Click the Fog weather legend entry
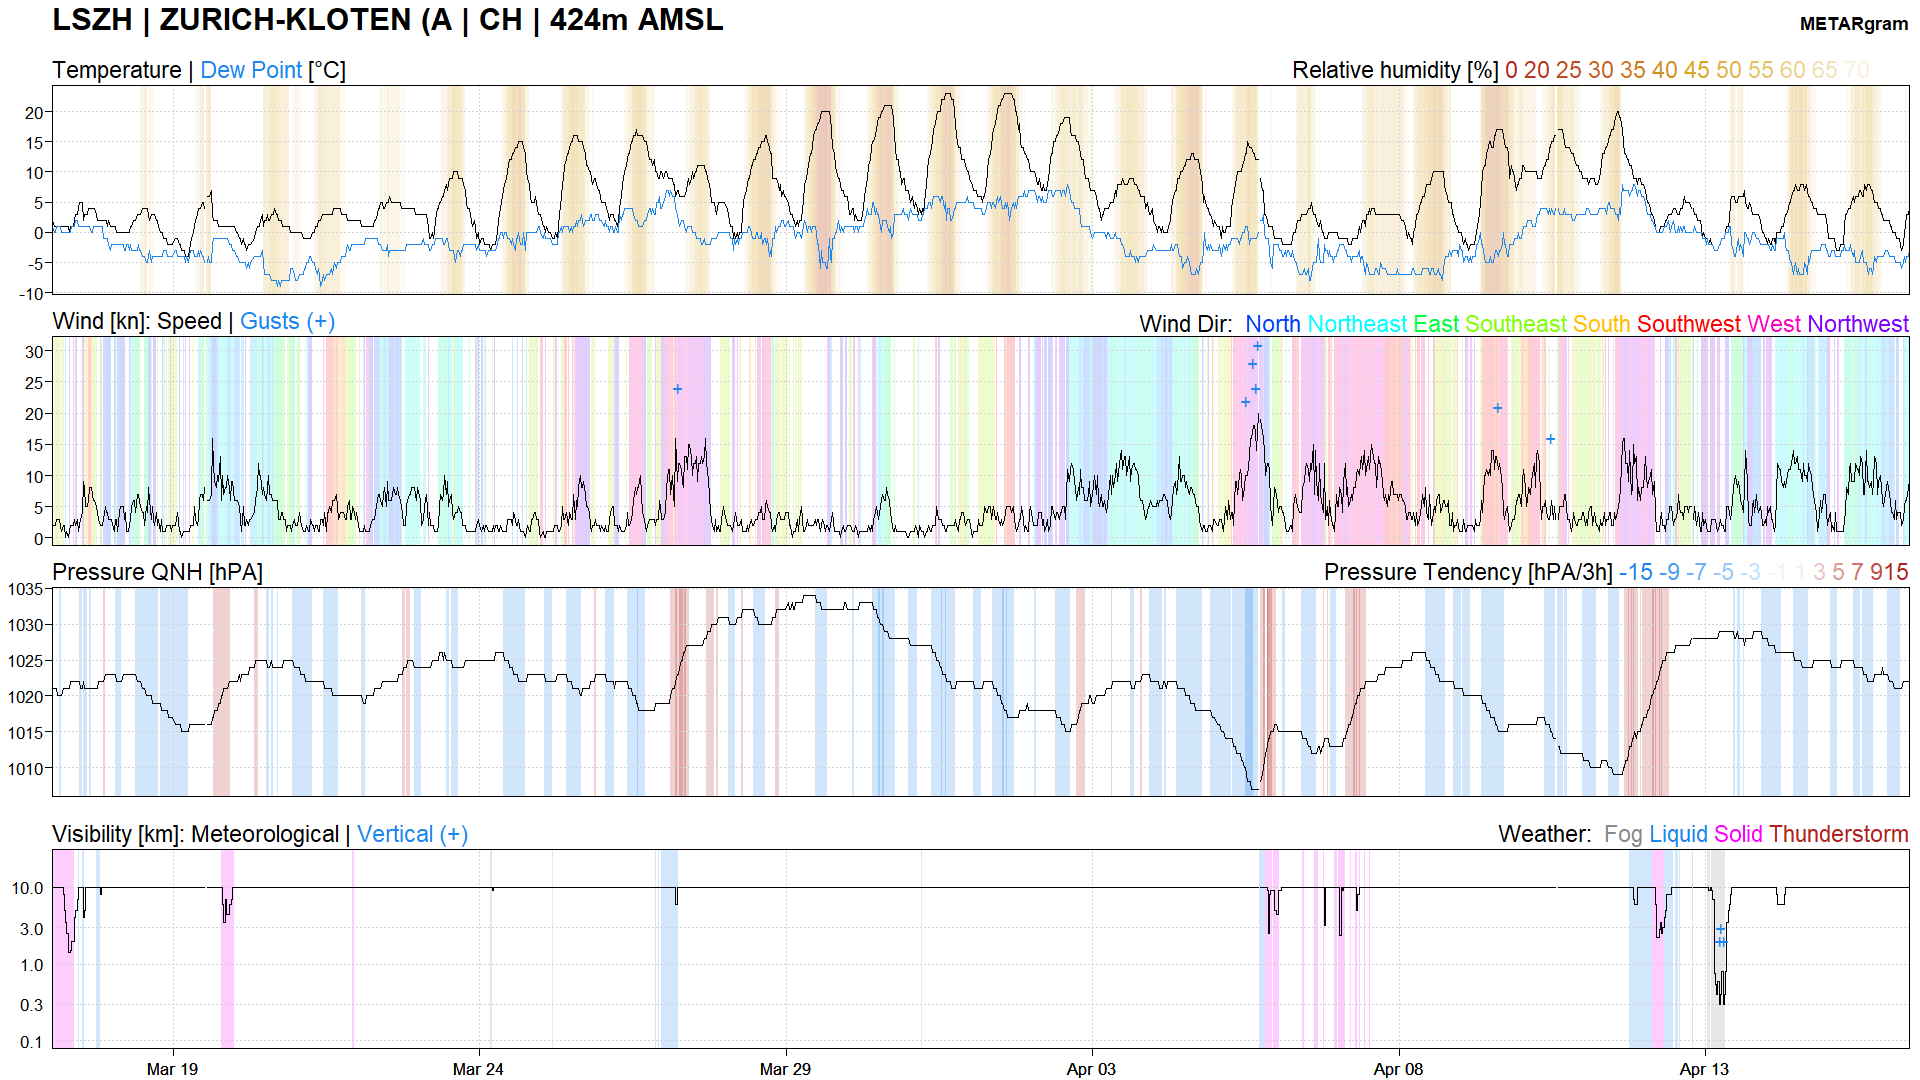1920x1080 pixels. click(x=1622, y=834)
